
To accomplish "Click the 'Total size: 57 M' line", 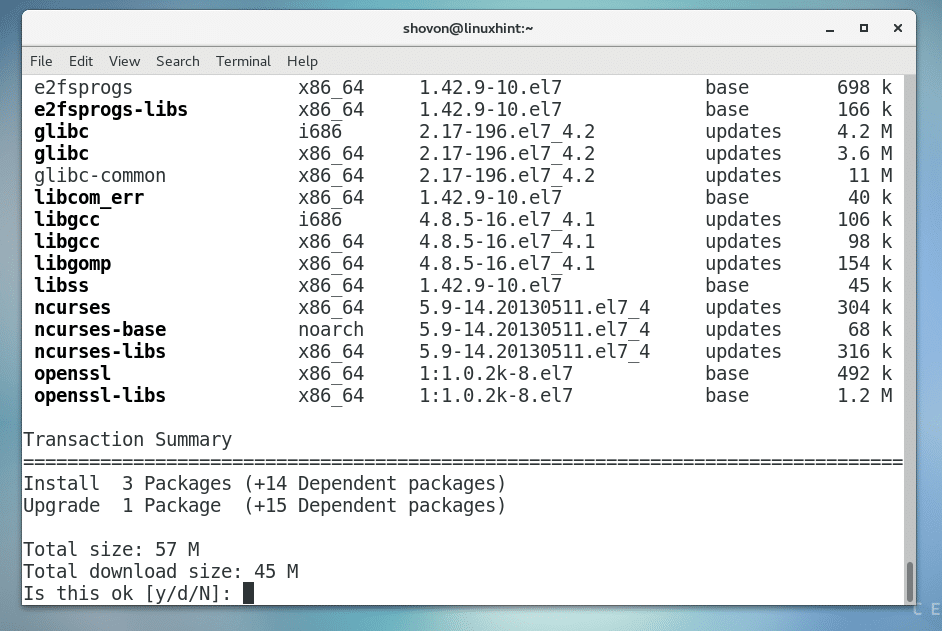I will coord(111,550).
